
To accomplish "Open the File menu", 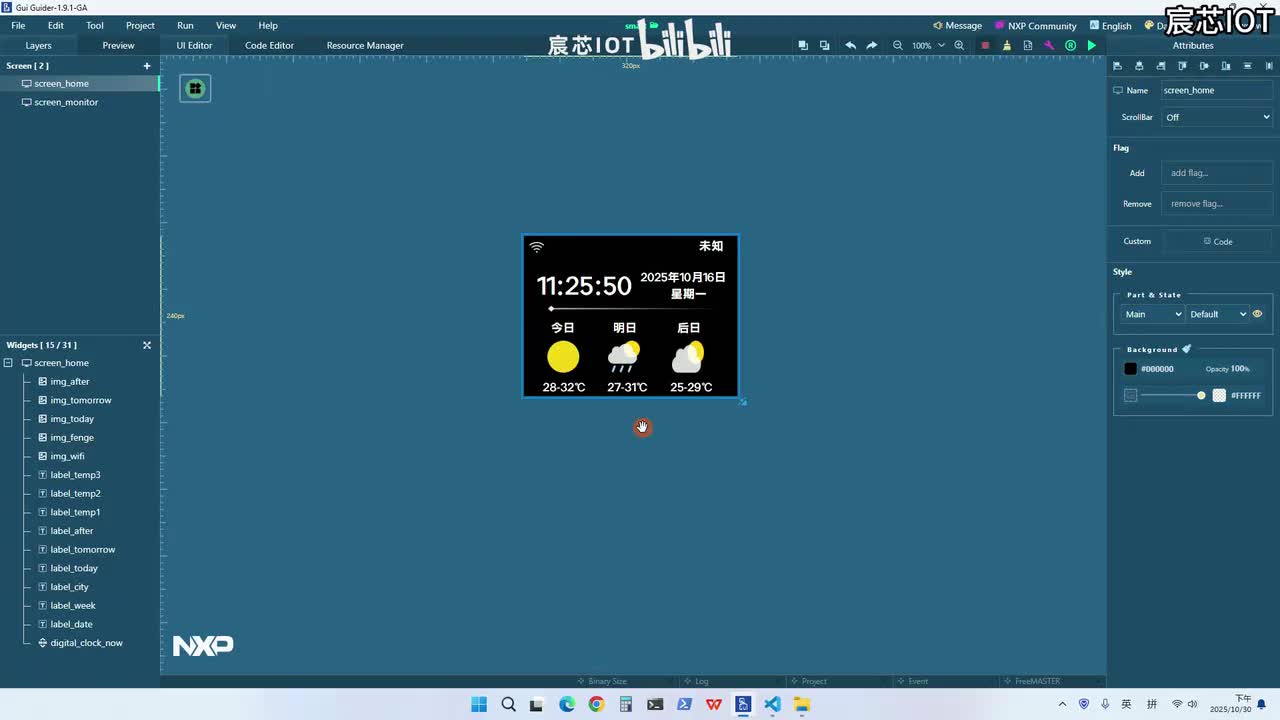I will 18,25.
